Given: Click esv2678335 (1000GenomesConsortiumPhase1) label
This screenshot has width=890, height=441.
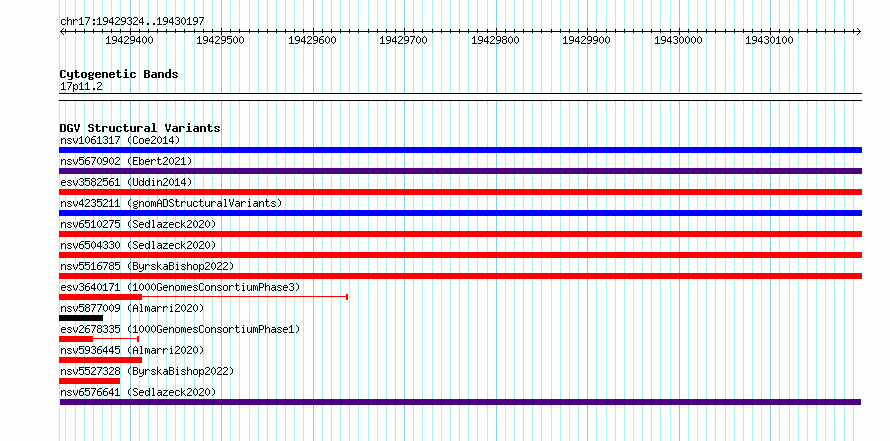Looking at the screenshot, I should [x=180, y=329].
